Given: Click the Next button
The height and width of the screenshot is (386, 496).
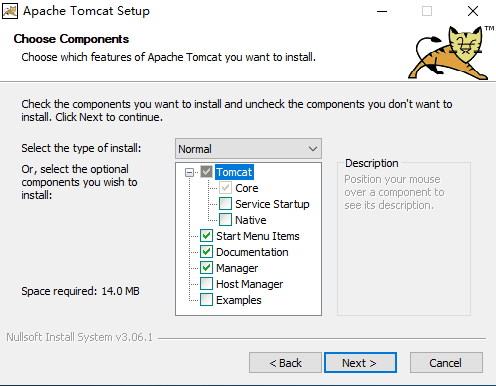Looking at the screenshot, I should (x=360, y=363).
